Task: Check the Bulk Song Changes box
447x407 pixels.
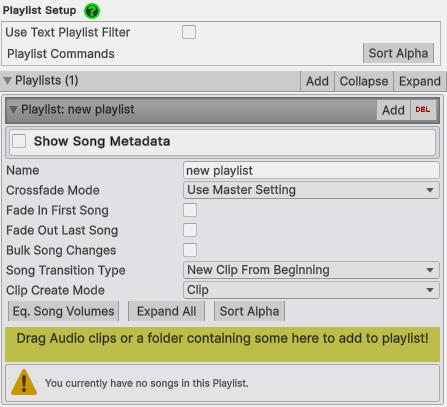Action: tap(190, 250)
